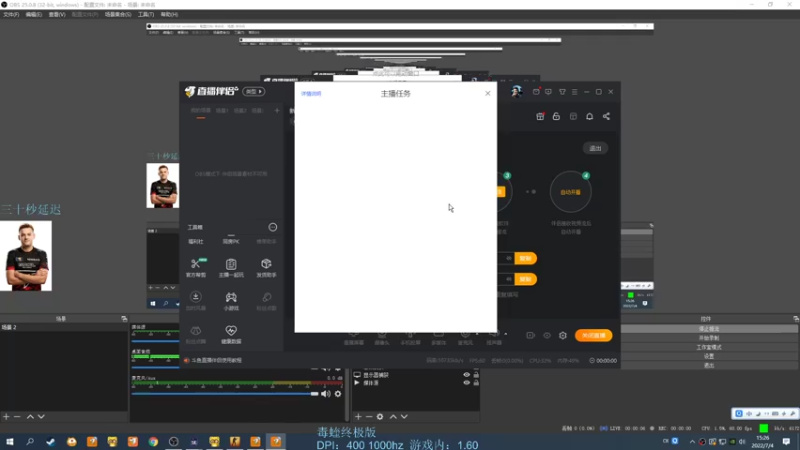Add a new scene tab with plus icon
The image size is (800, 450).
(x=277, y=110)
